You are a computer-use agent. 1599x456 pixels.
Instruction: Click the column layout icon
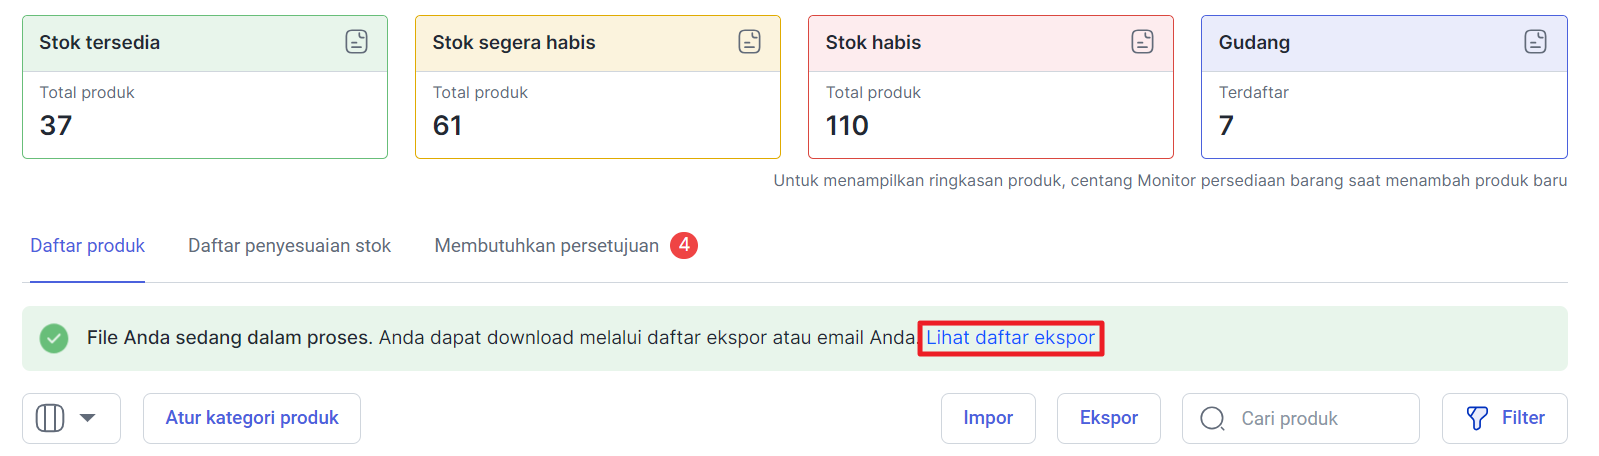(x=50, y=418)
